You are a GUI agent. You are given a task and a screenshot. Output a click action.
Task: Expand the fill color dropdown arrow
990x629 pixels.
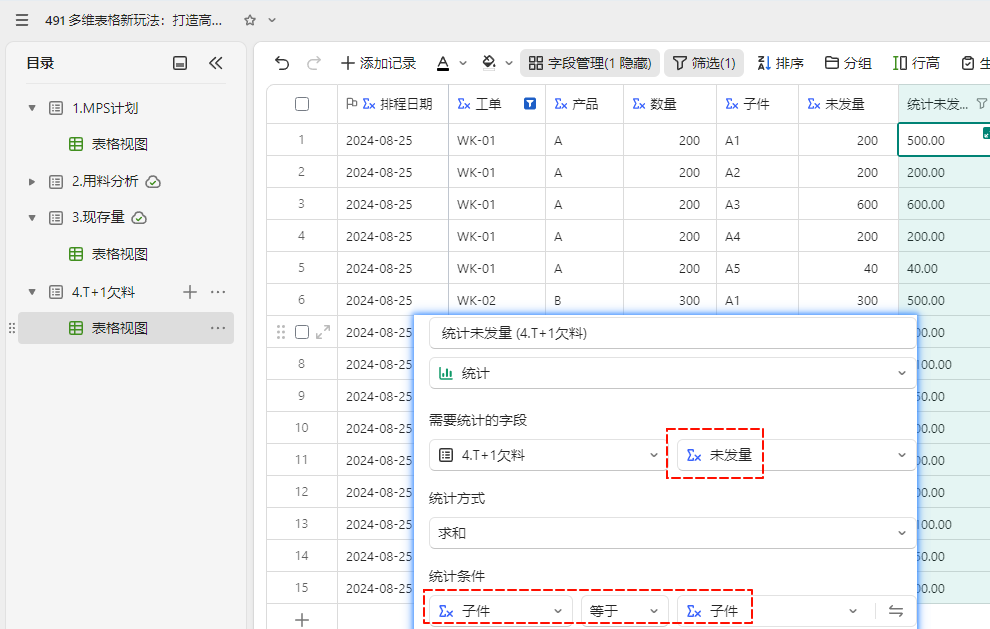[509, 63]
